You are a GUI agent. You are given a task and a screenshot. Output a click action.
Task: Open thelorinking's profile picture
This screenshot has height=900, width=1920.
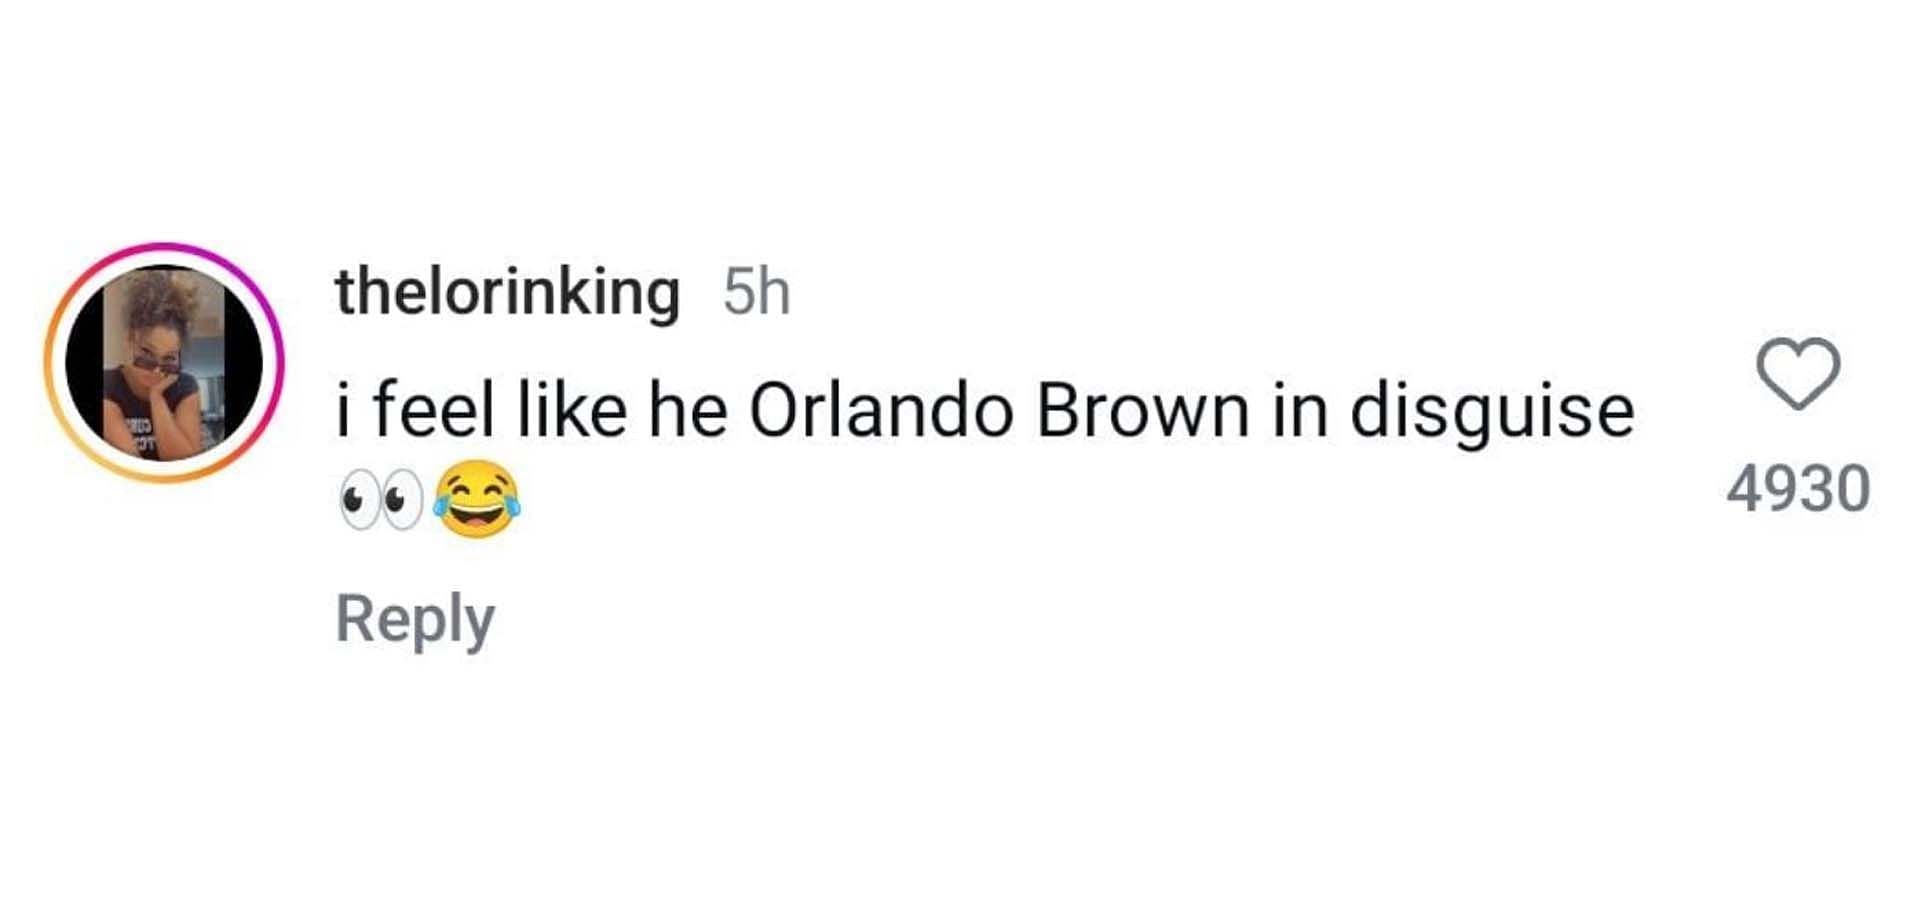tap(164, 362)
